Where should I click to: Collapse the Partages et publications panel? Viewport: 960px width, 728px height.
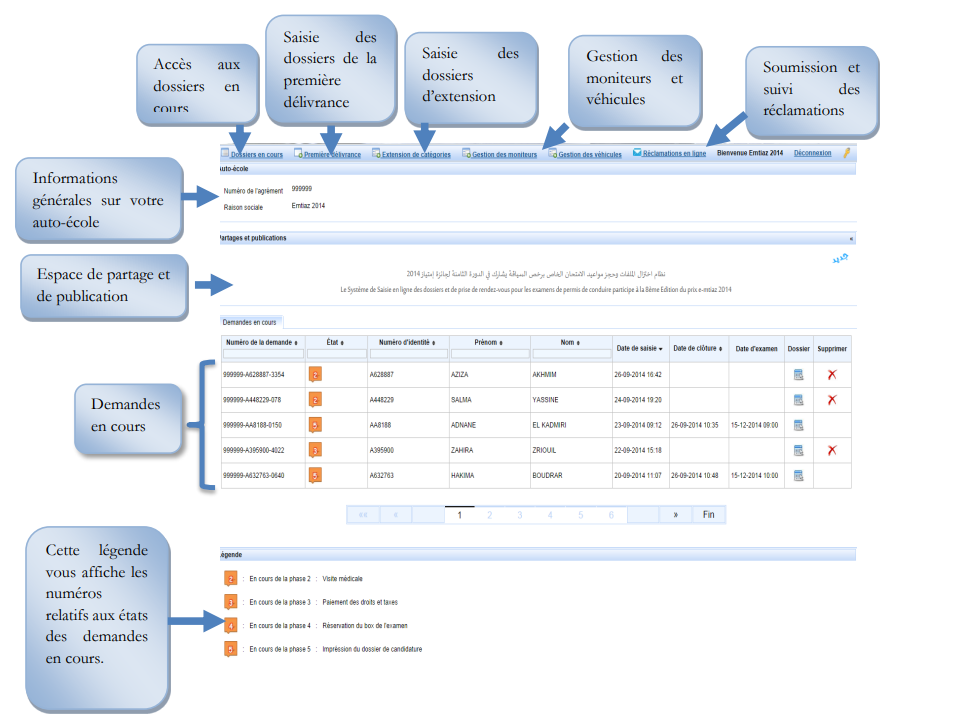pyautogui.click(x=851, y=238)
